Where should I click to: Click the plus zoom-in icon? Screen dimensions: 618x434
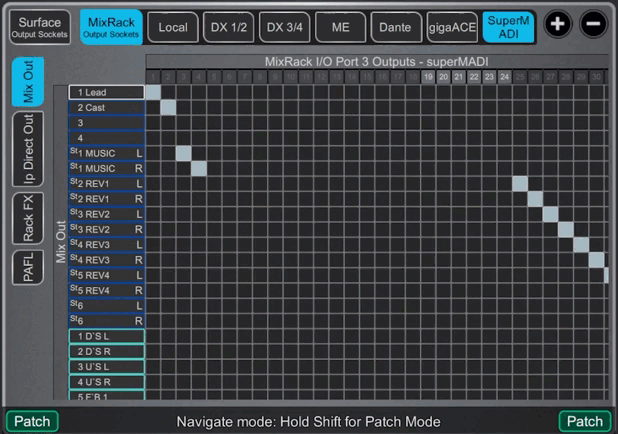pos(557,24)
